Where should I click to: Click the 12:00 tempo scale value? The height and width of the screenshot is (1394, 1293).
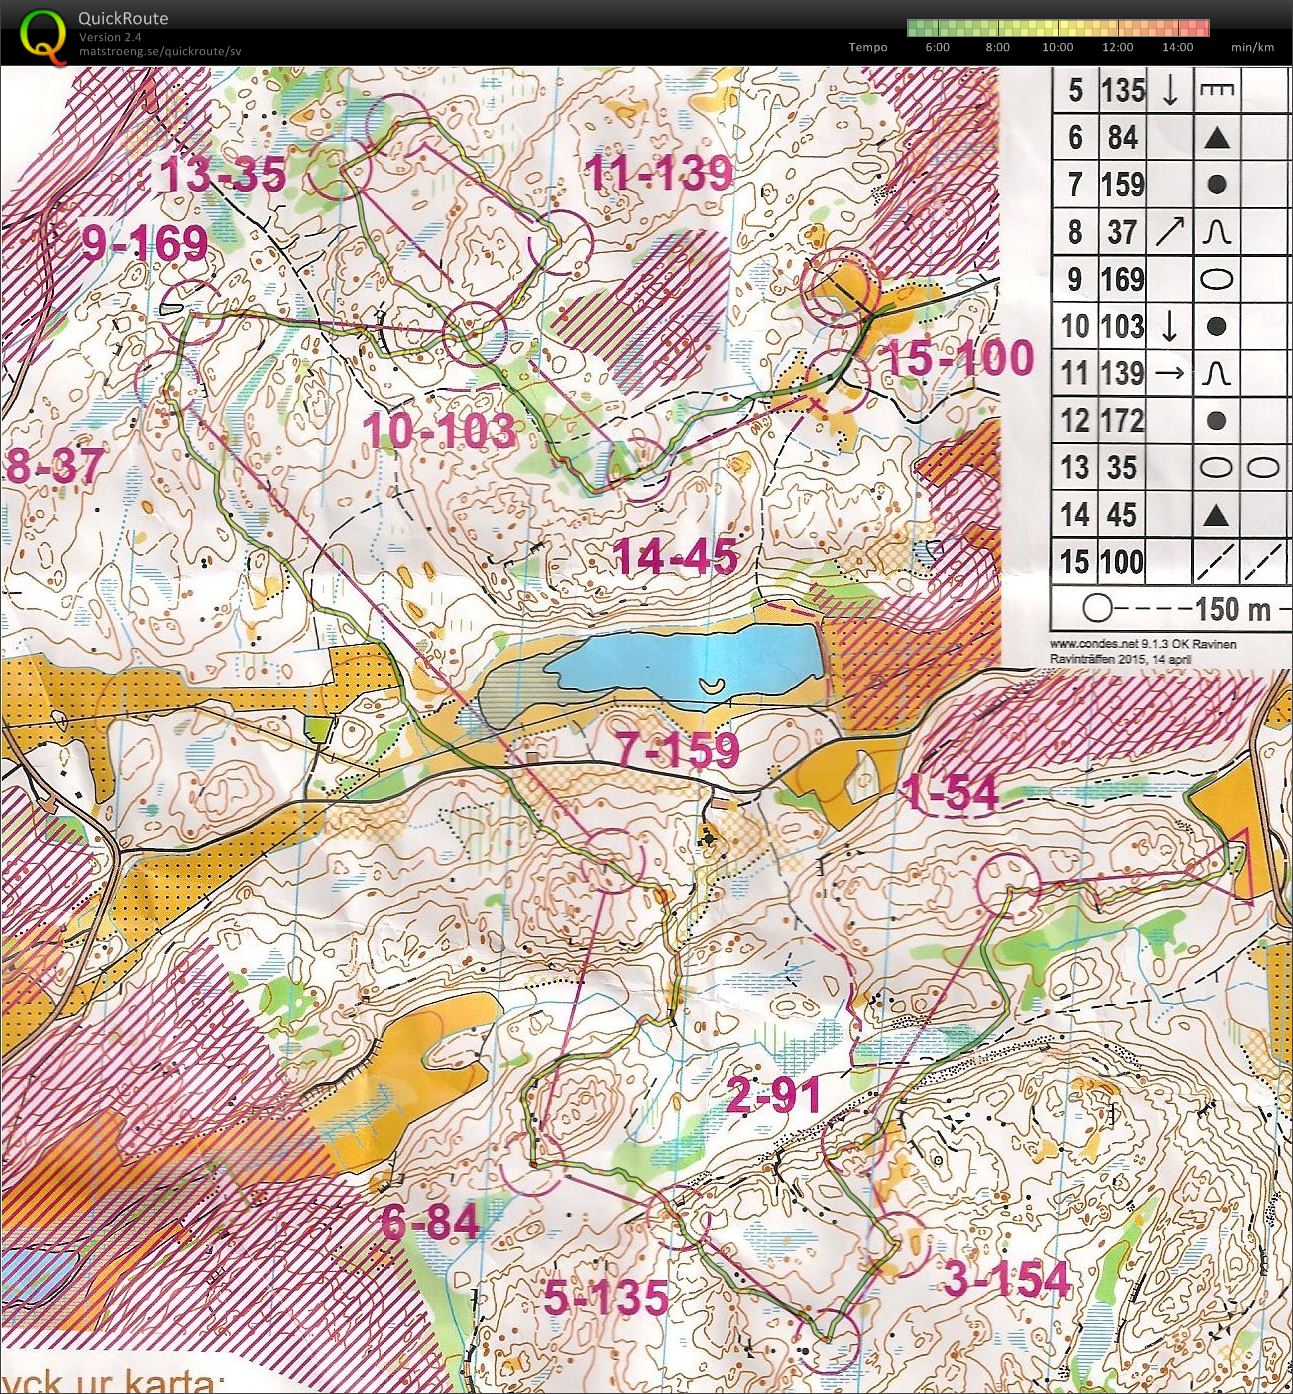(1118, 47)
